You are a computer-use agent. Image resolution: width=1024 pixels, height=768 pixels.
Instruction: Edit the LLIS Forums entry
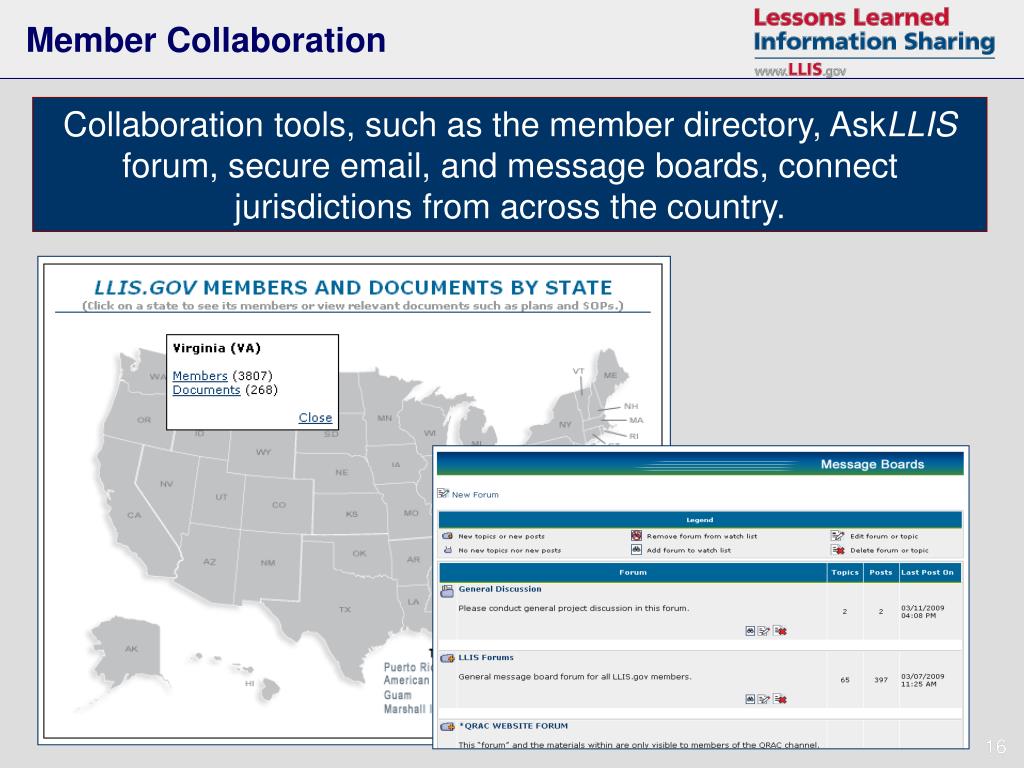pos(763,699)
